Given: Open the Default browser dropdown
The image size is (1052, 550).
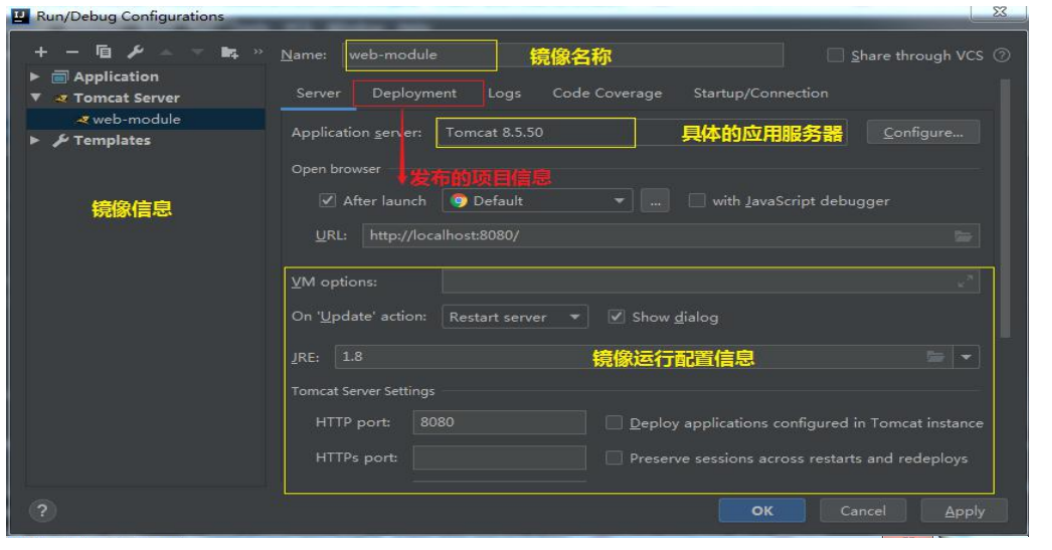Looking at the screenshot, I should pos(537,201).
